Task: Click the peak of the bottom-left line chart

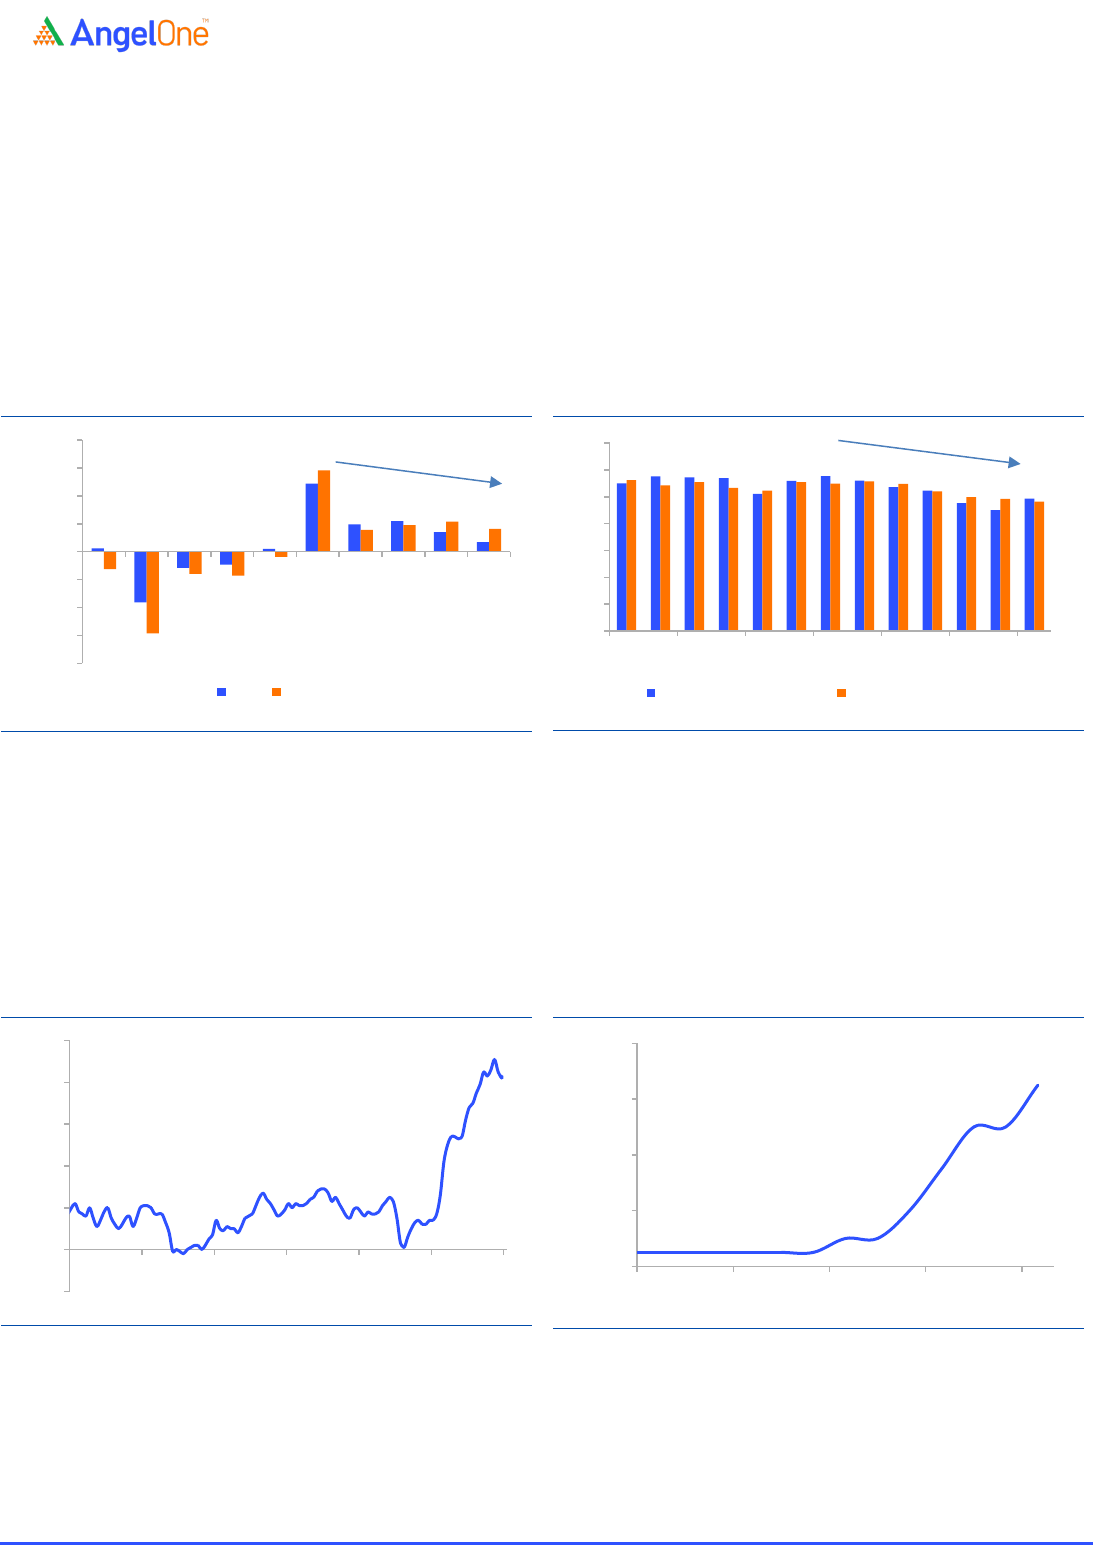Action: coord(494,1060)
